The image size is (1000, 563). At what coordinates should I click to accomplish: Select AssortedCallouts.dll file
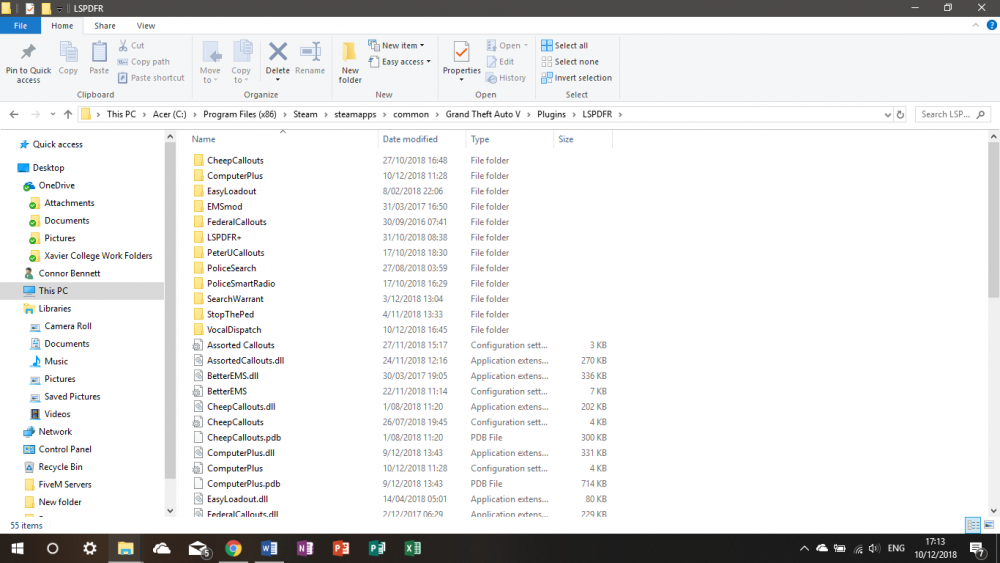pyautogui.click(x=245, y=360)
